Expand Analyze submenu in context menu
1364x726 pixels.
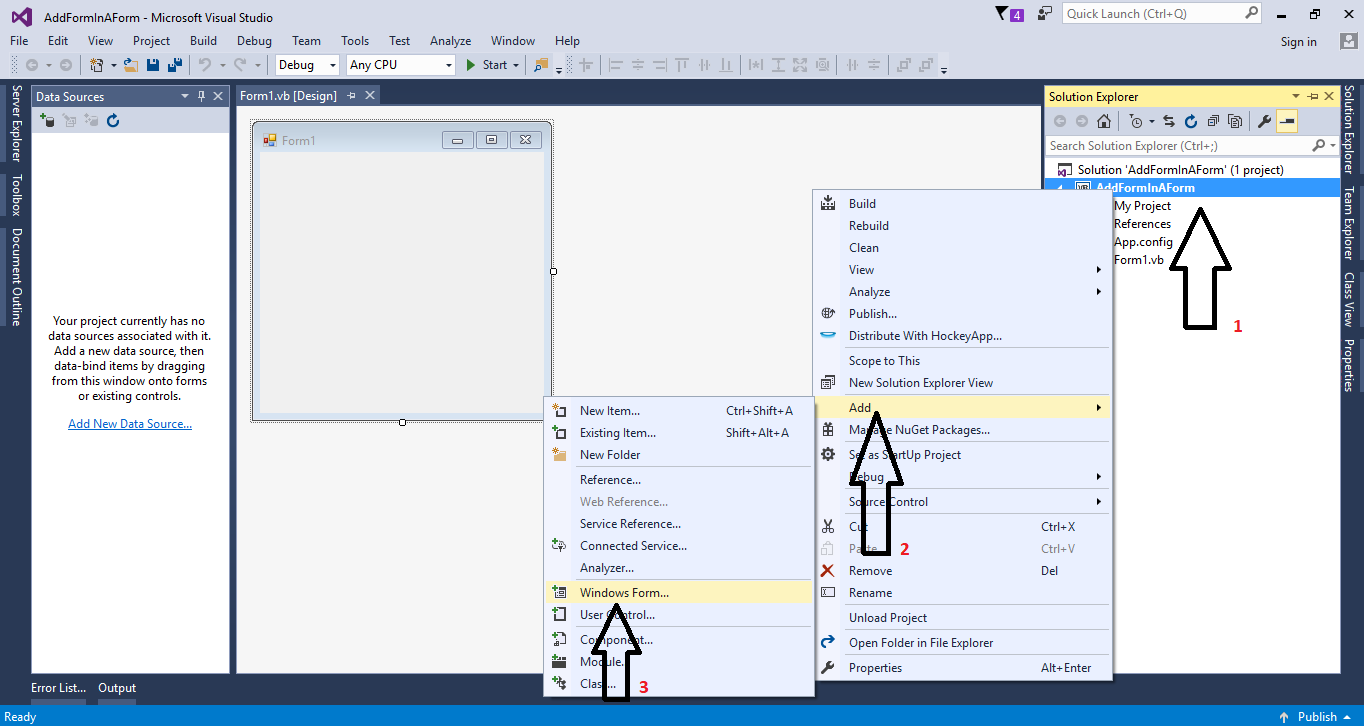[x=1099, y=292]
